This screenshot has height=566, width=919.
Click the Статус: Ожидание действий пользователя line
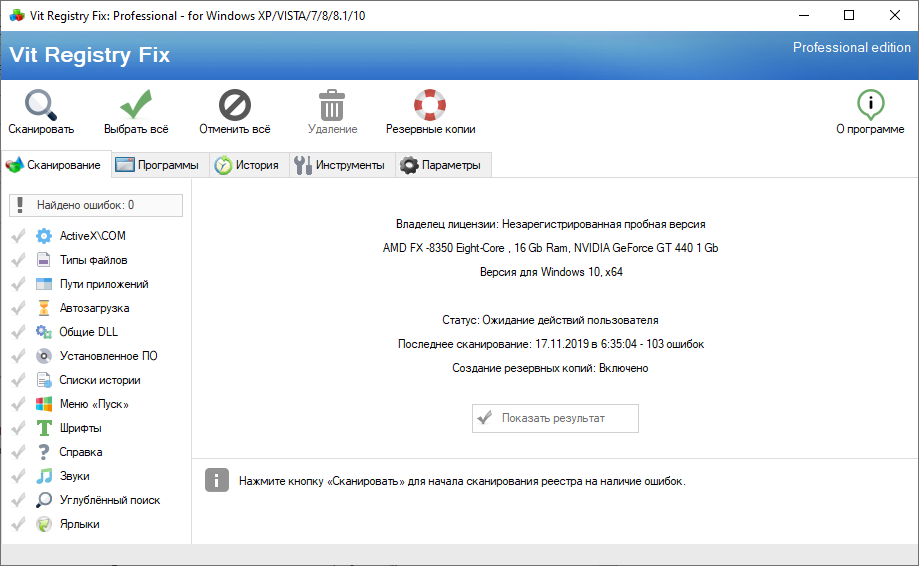coord(550,320)
